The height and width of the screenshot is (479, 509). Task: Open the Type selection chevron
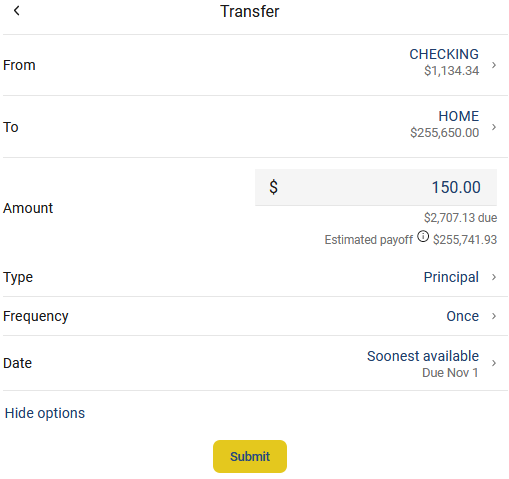494,277
